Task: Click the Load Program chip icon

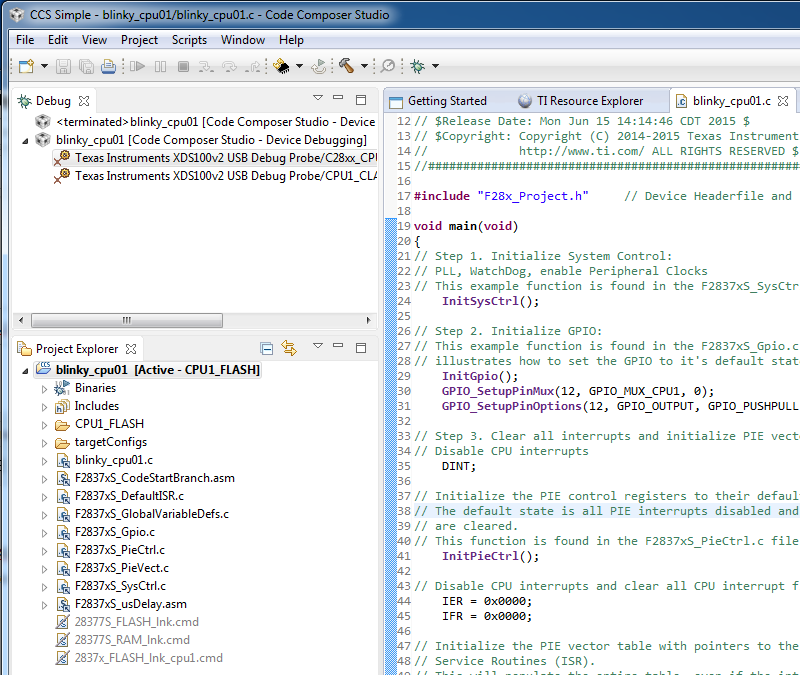Action: (x=282, y=66)
